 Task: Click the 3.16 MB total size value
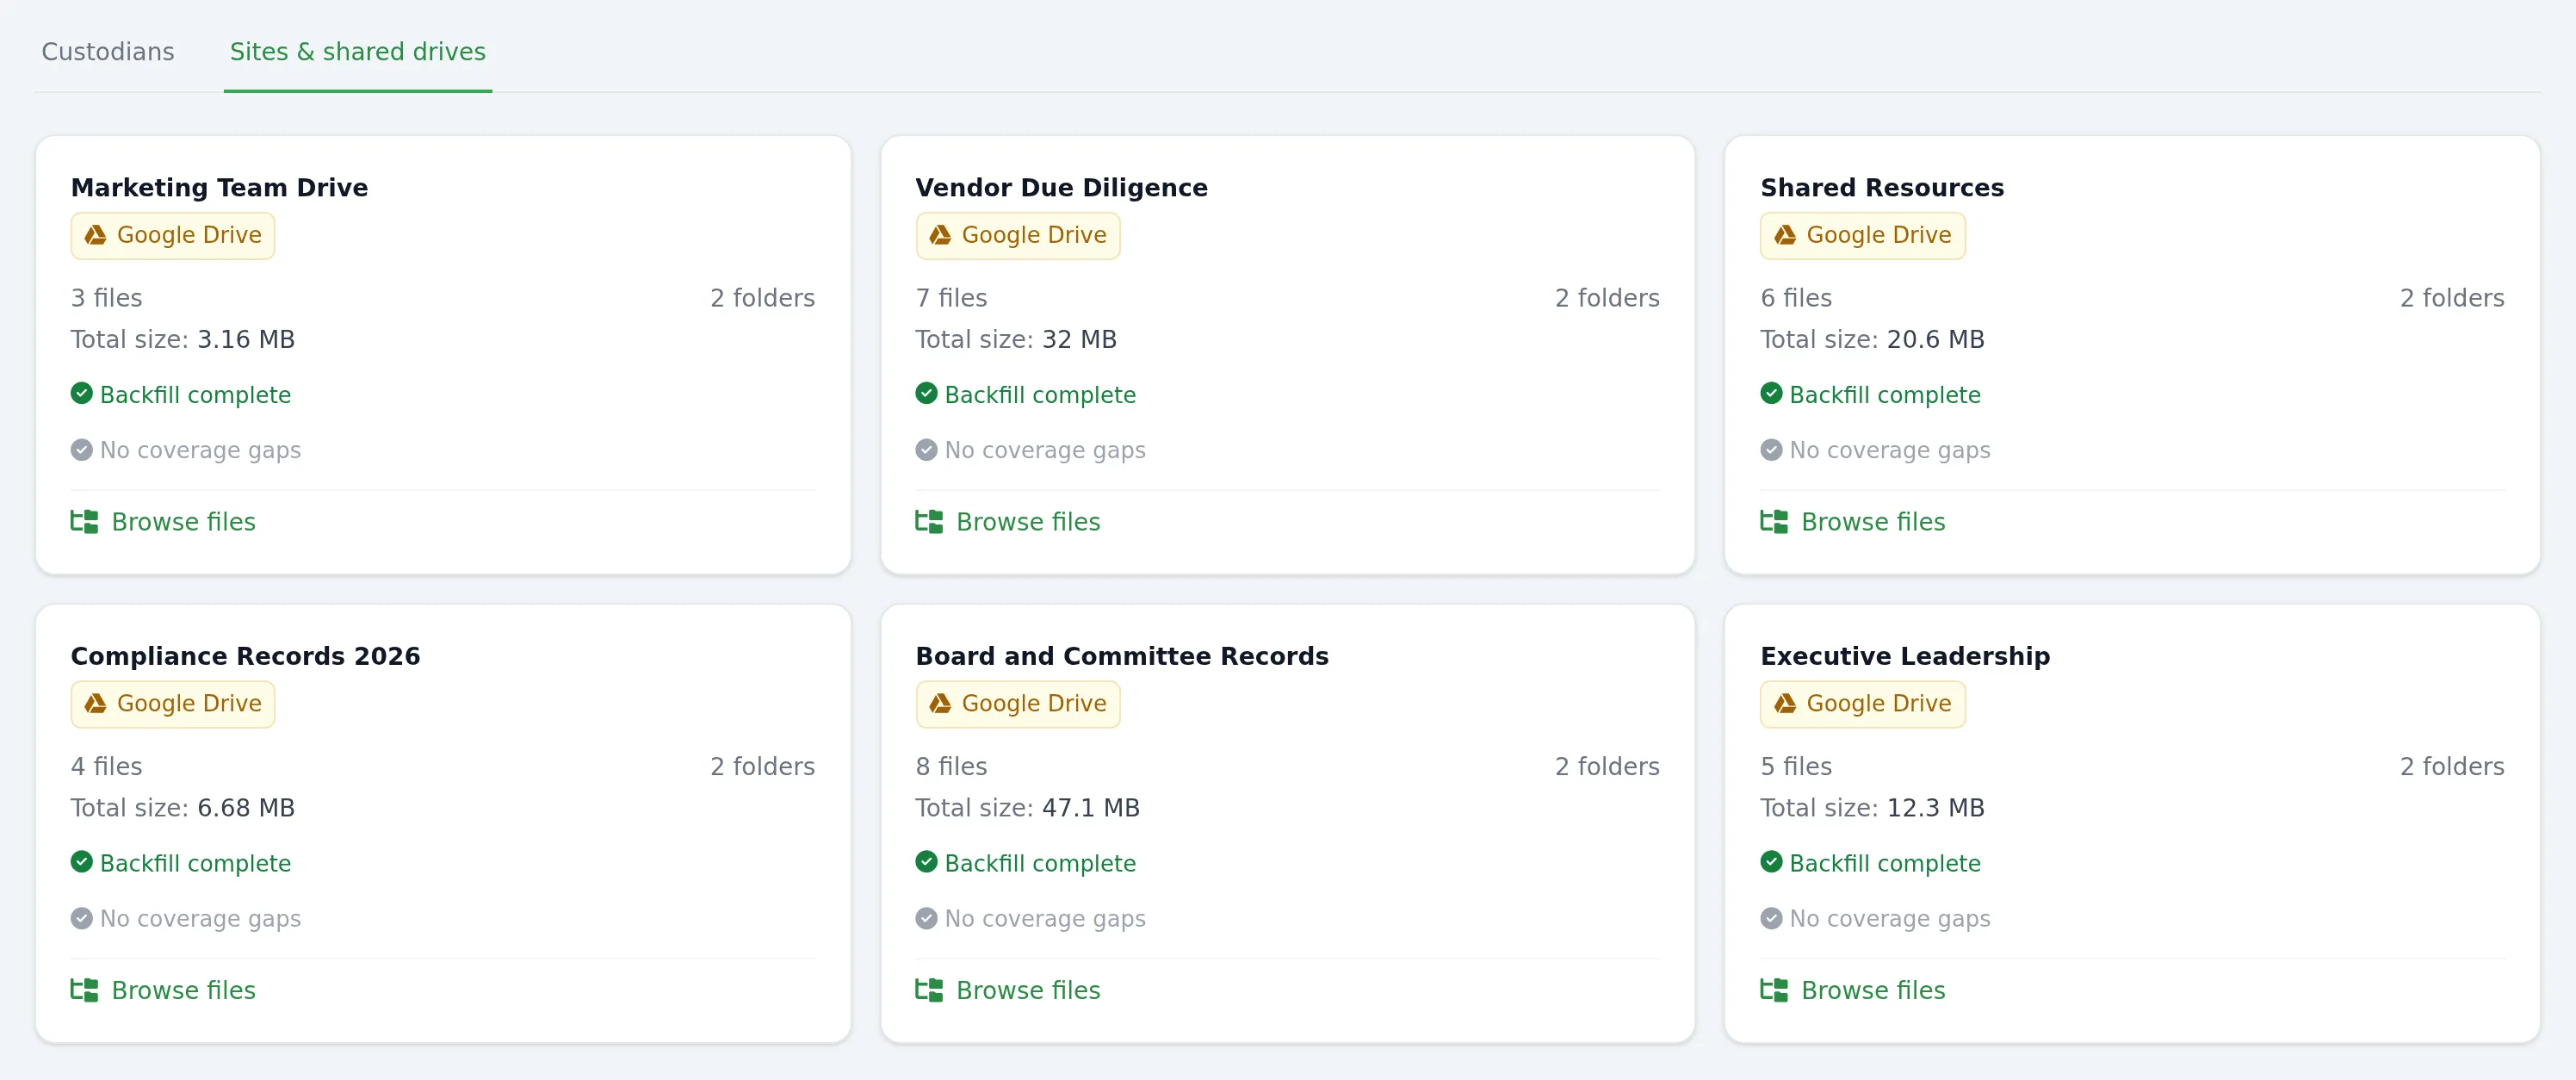(x=246, y=340)
